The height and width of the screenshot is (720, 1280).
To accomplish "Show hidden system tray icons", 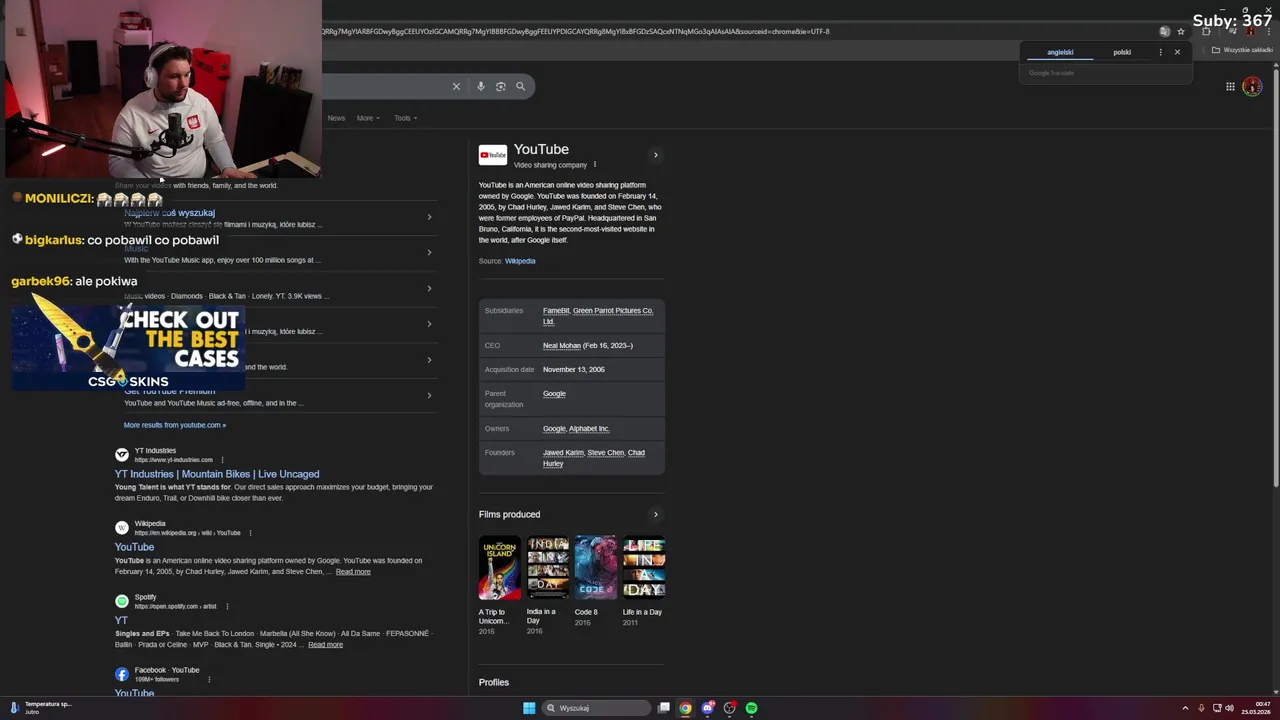I will 1185,708.
